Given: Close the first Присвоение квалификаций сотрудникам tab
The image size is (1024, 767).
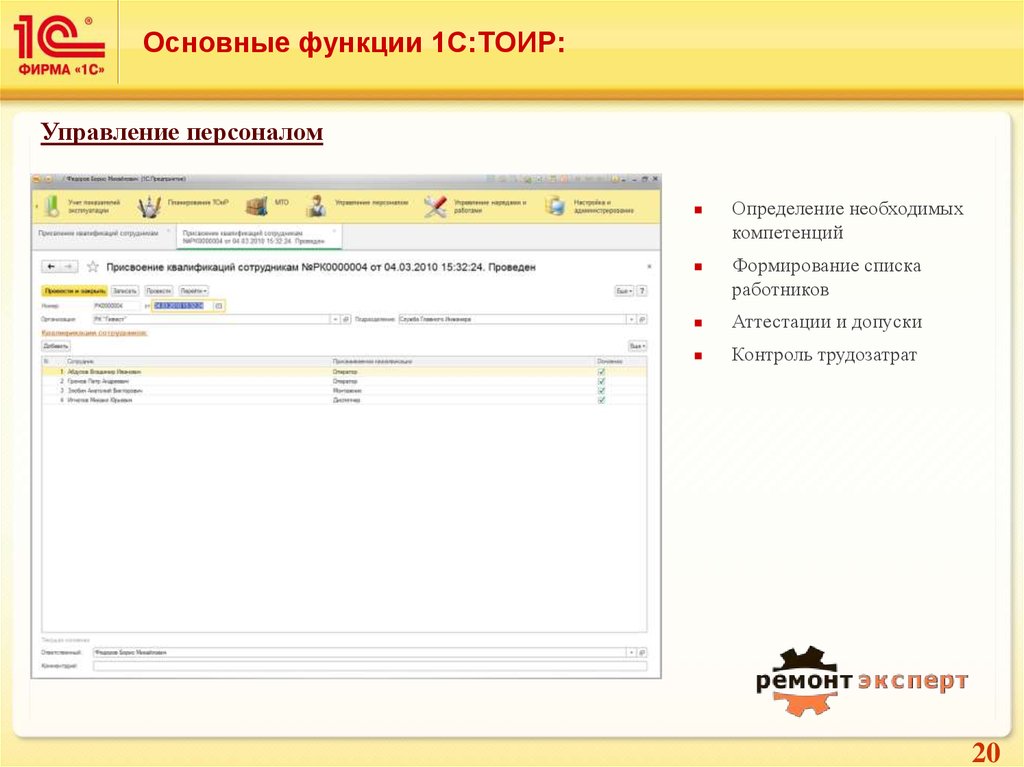Looking at the screenshot, I should 168,231.
